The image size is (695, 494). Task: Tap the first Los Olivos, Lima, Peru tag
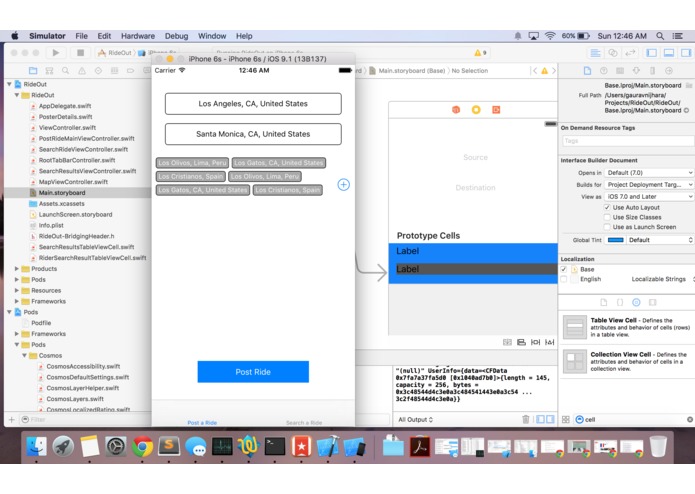192,163
